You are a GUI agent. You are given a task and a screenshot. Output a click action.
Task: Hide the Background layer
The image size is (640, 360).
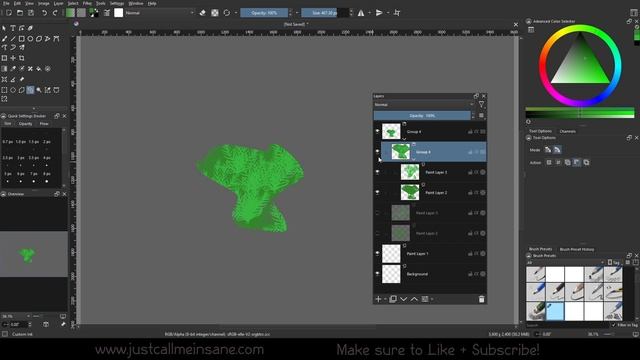(x=377, y=274)
